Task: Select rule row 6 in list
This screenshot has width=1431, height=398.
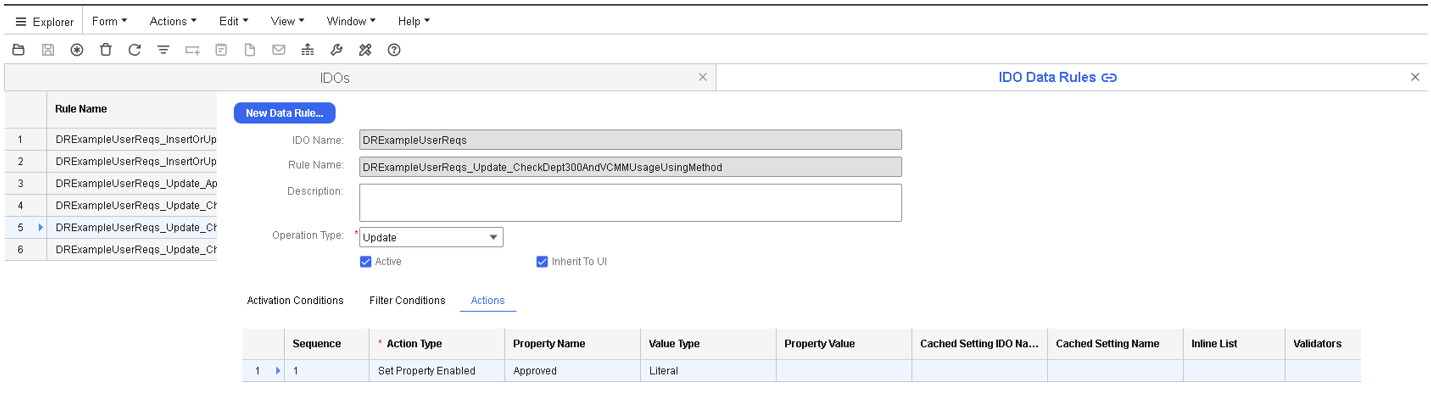Action: (x=111, y=249)
